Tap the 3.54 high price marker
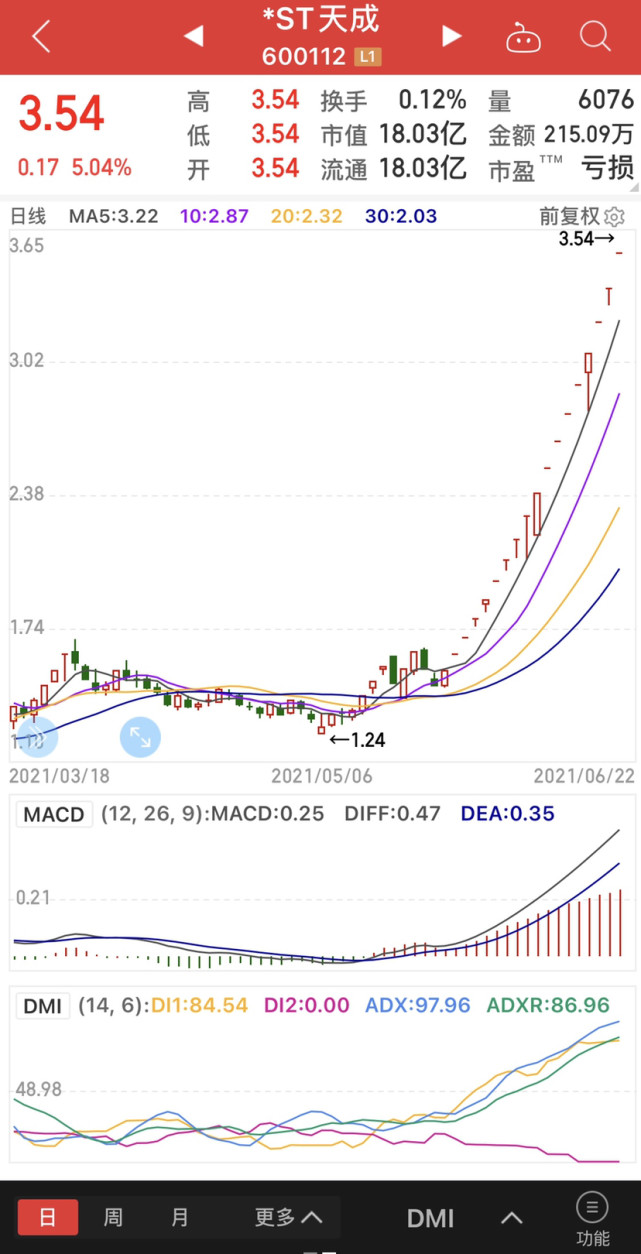Screen dimensions: 641x1254 point(586,239)
